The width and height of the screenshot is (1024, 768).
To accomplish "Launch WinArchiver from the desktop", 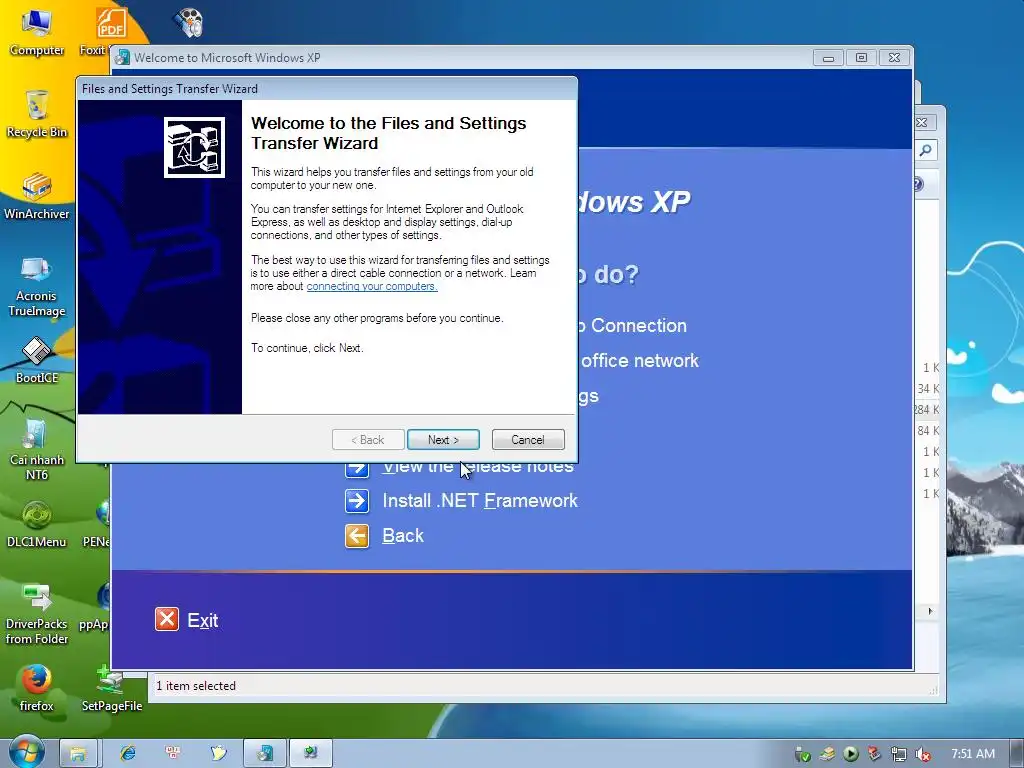I will tap(37, 197).
